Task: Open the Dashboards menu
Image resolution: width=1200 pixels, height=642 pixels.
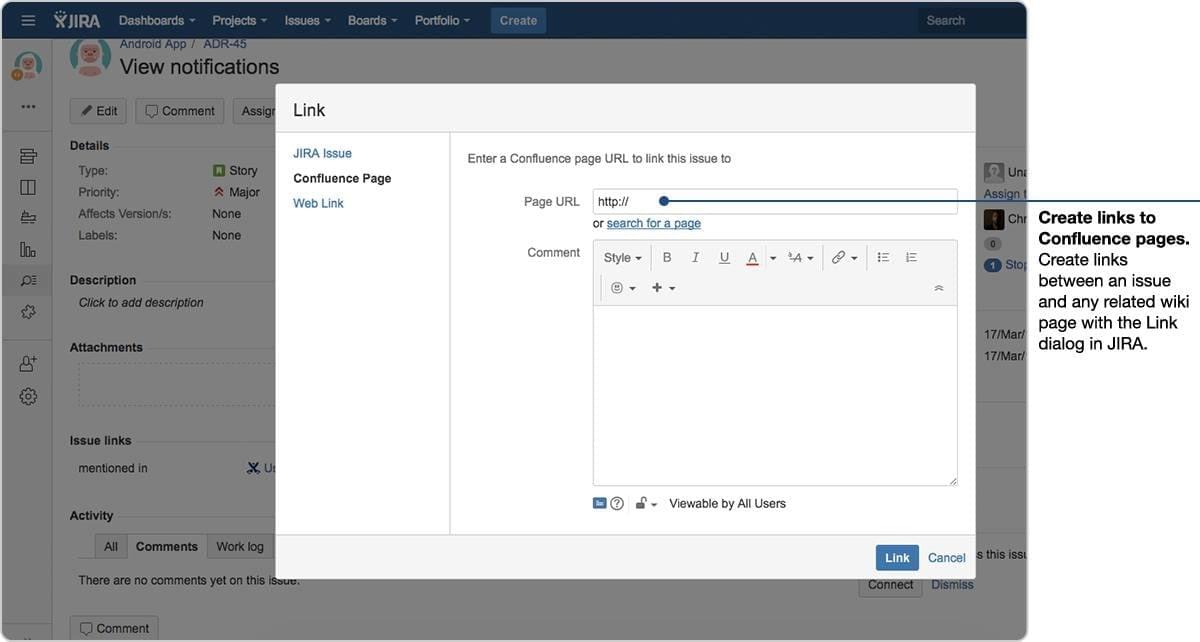Action: 157,20
